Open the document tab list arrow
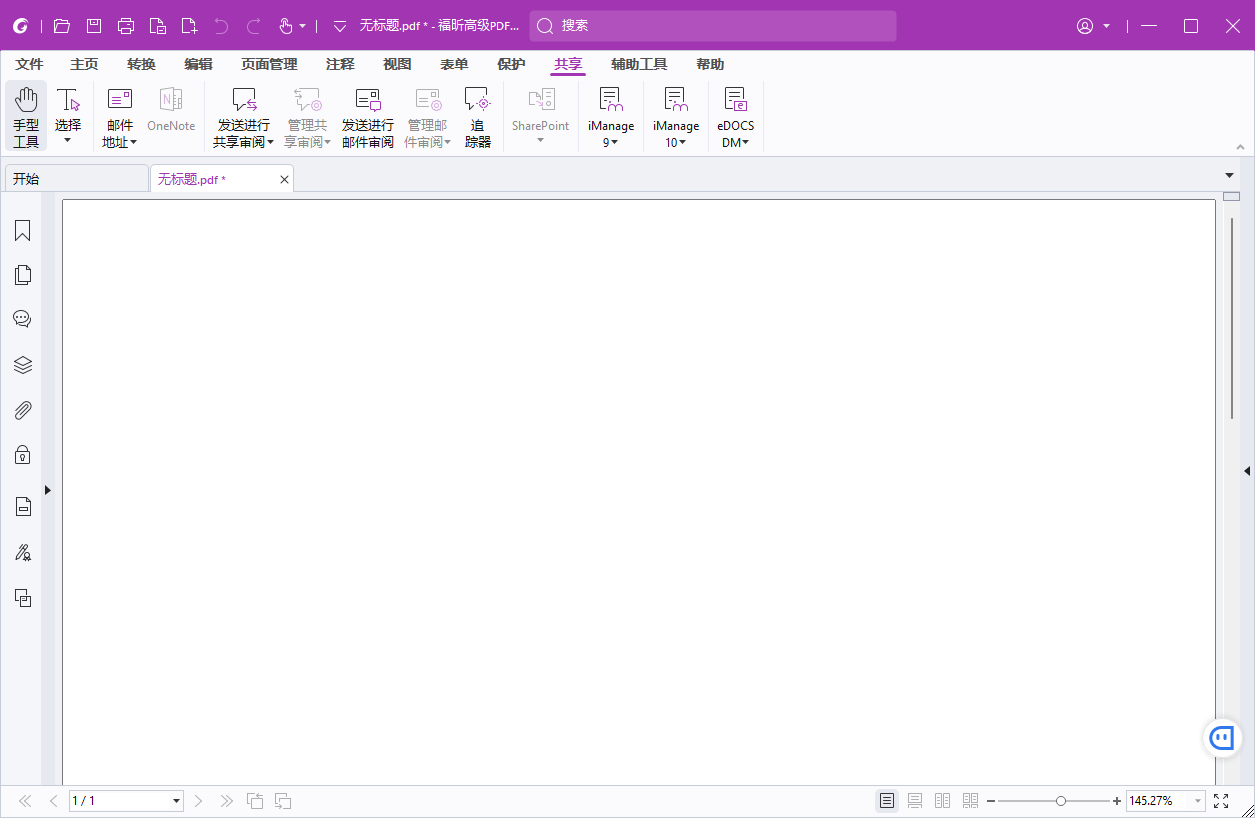The height and width of the screenshot is (818, 1255). point(1230,176)
